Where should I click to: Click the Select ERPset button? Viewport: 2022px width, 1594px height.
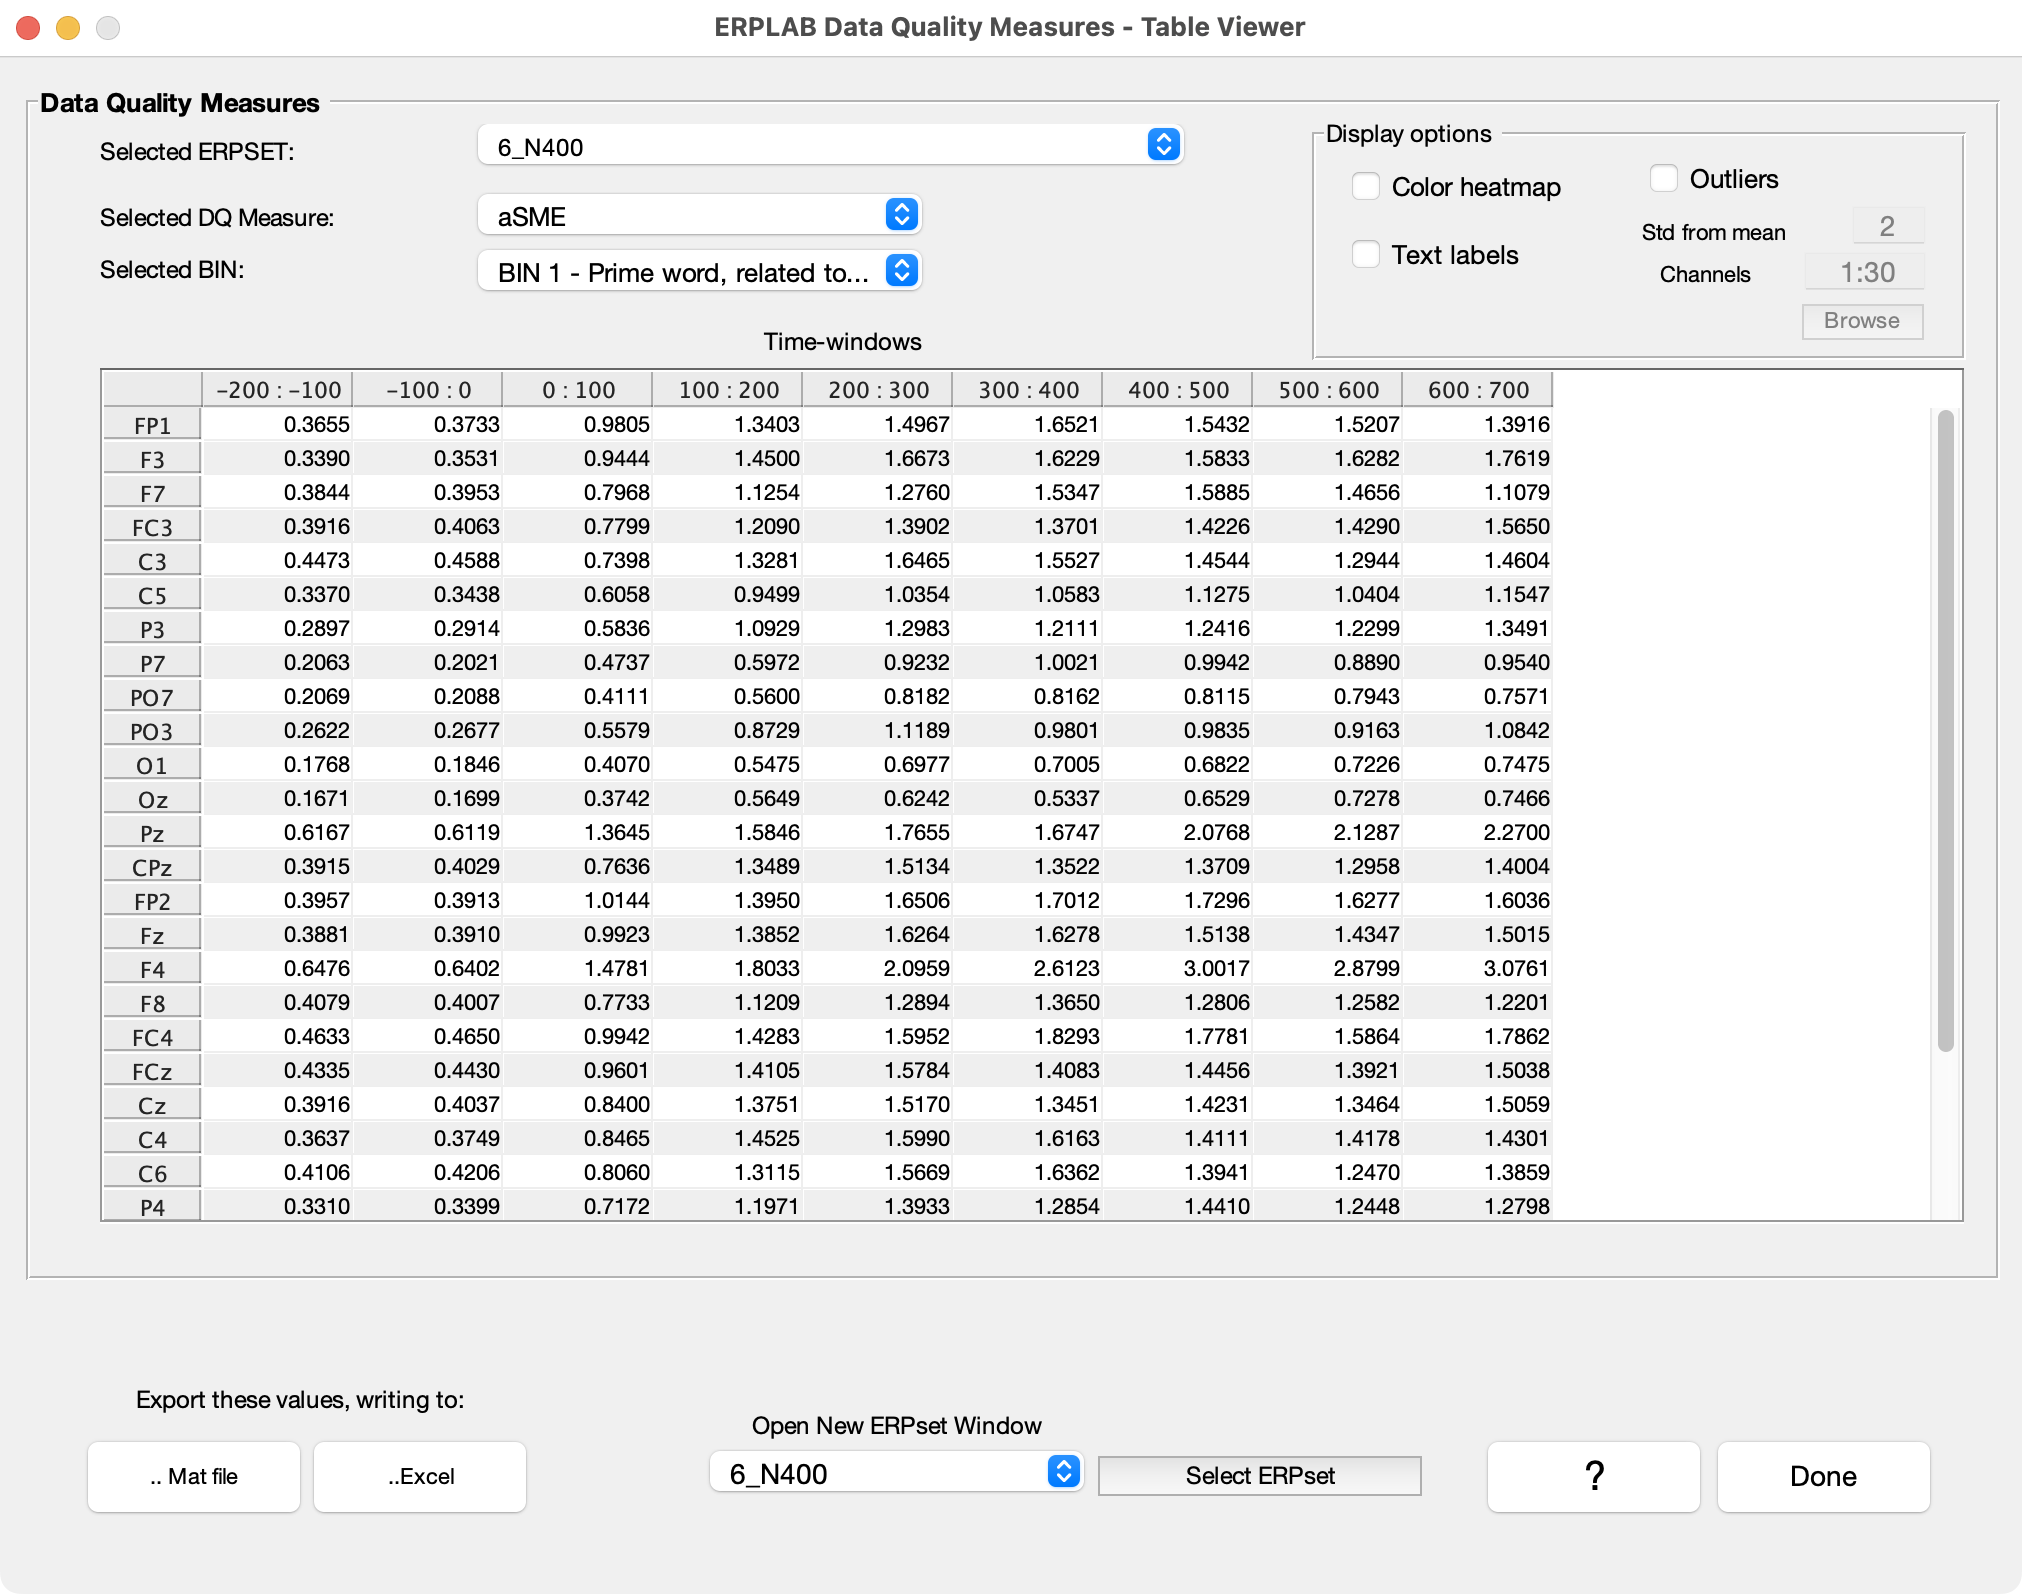coord(1259,1476)
